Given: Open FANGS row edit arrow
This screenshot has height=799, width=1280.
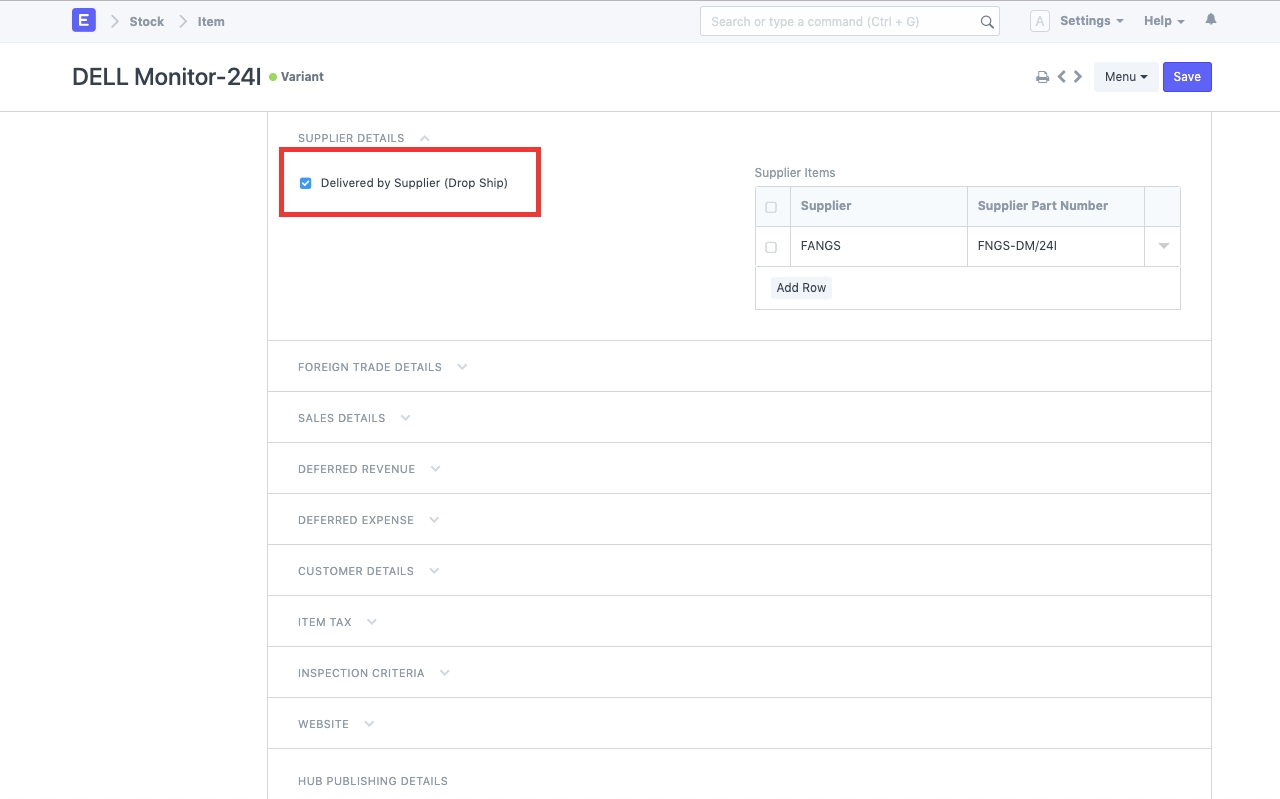Looking at the screenshot, I should [1163, 246].
